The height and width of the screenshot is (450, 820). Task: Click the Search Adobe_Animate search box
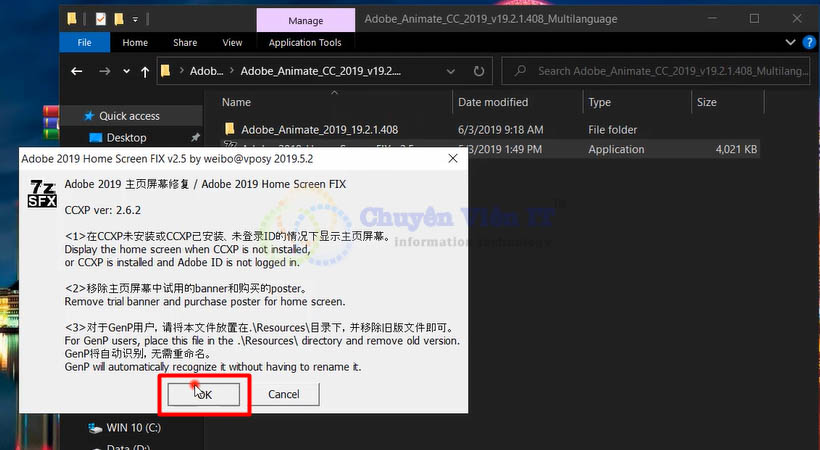(x=660, y=71)
